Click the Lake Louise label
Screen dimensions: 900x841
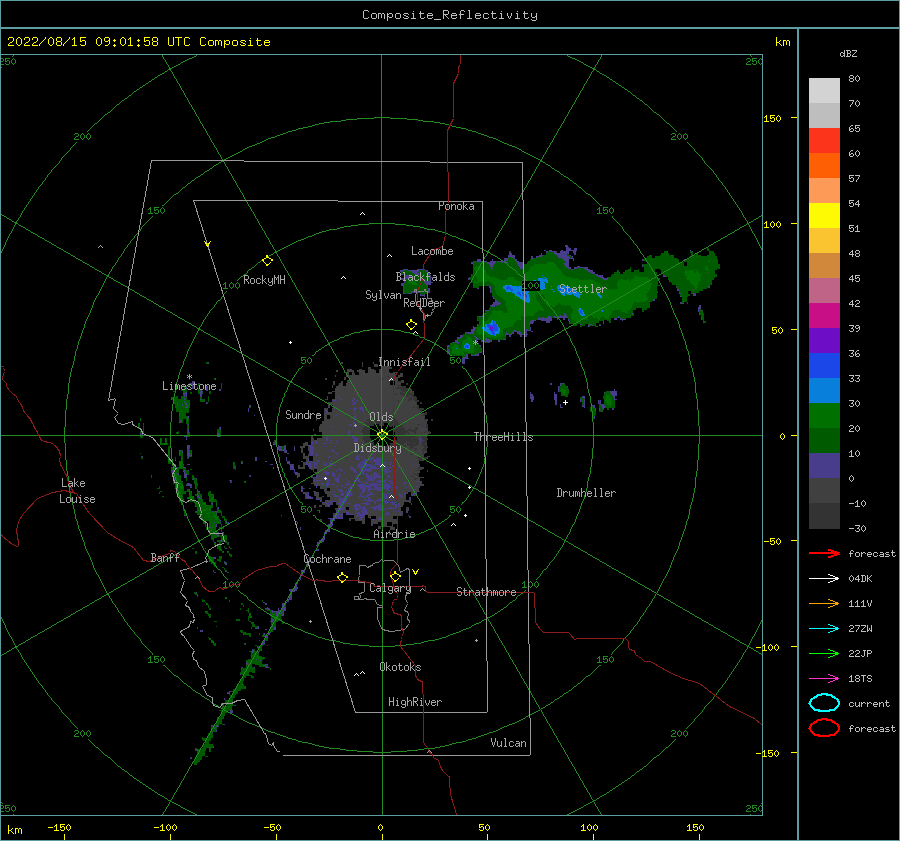[x=77, y=491]
